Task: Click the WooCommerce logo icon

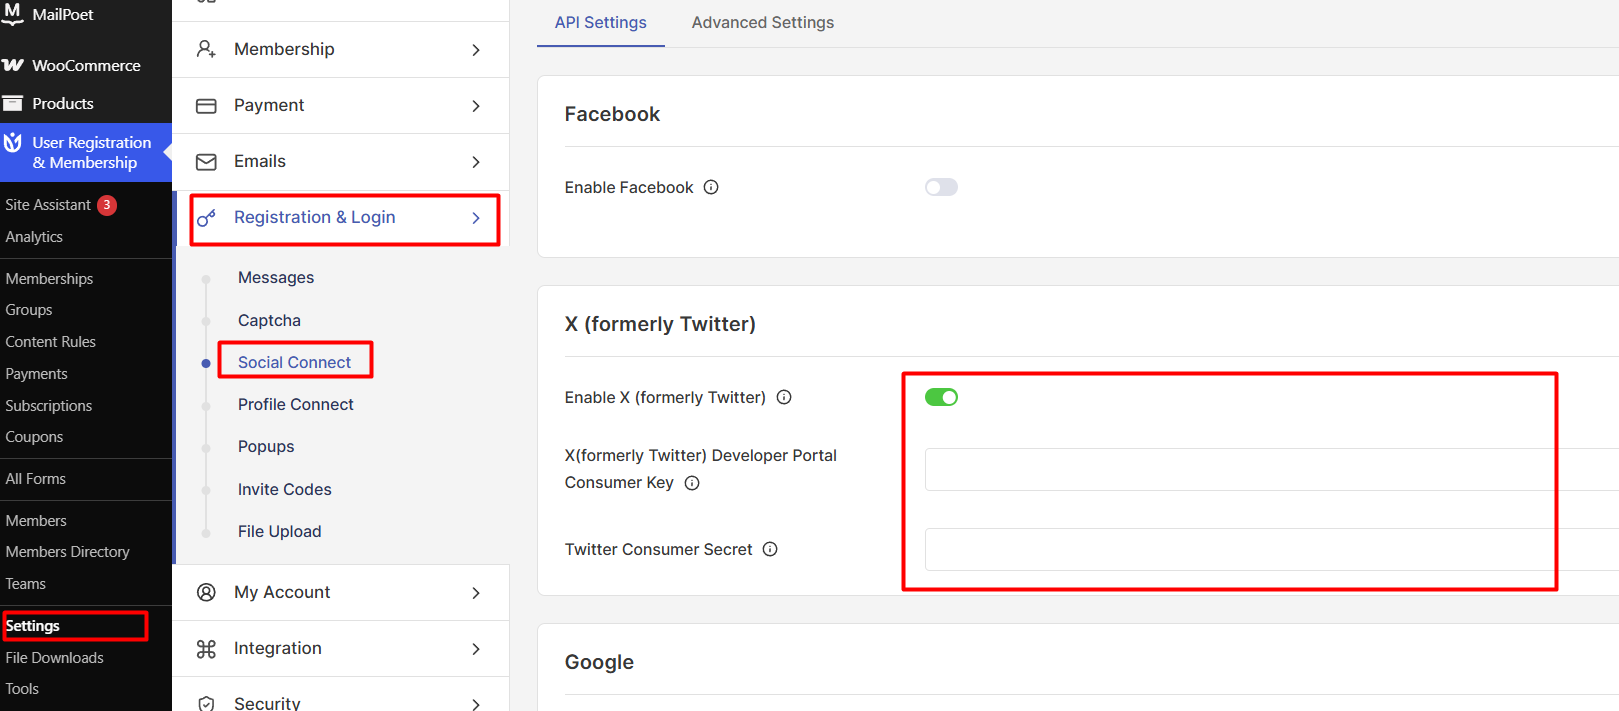Action: click(13, 65)
